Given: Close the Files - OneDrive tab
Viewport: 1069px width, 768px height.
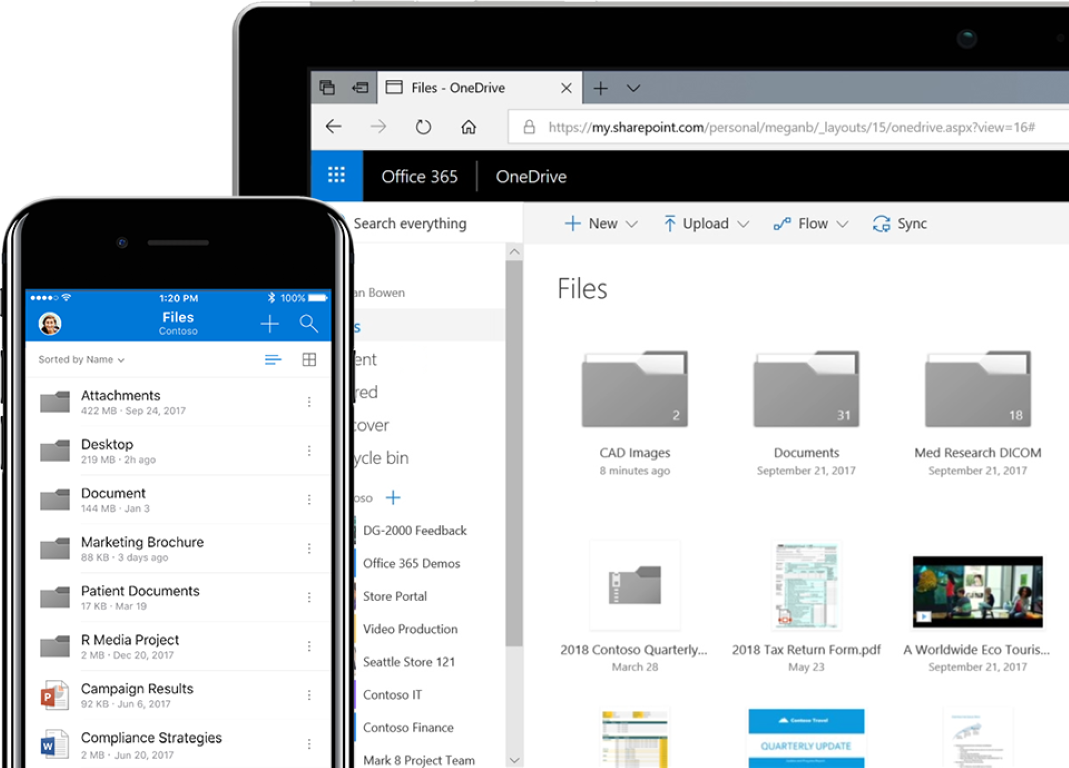Looking at the screenshot, I should coord(566,88).
